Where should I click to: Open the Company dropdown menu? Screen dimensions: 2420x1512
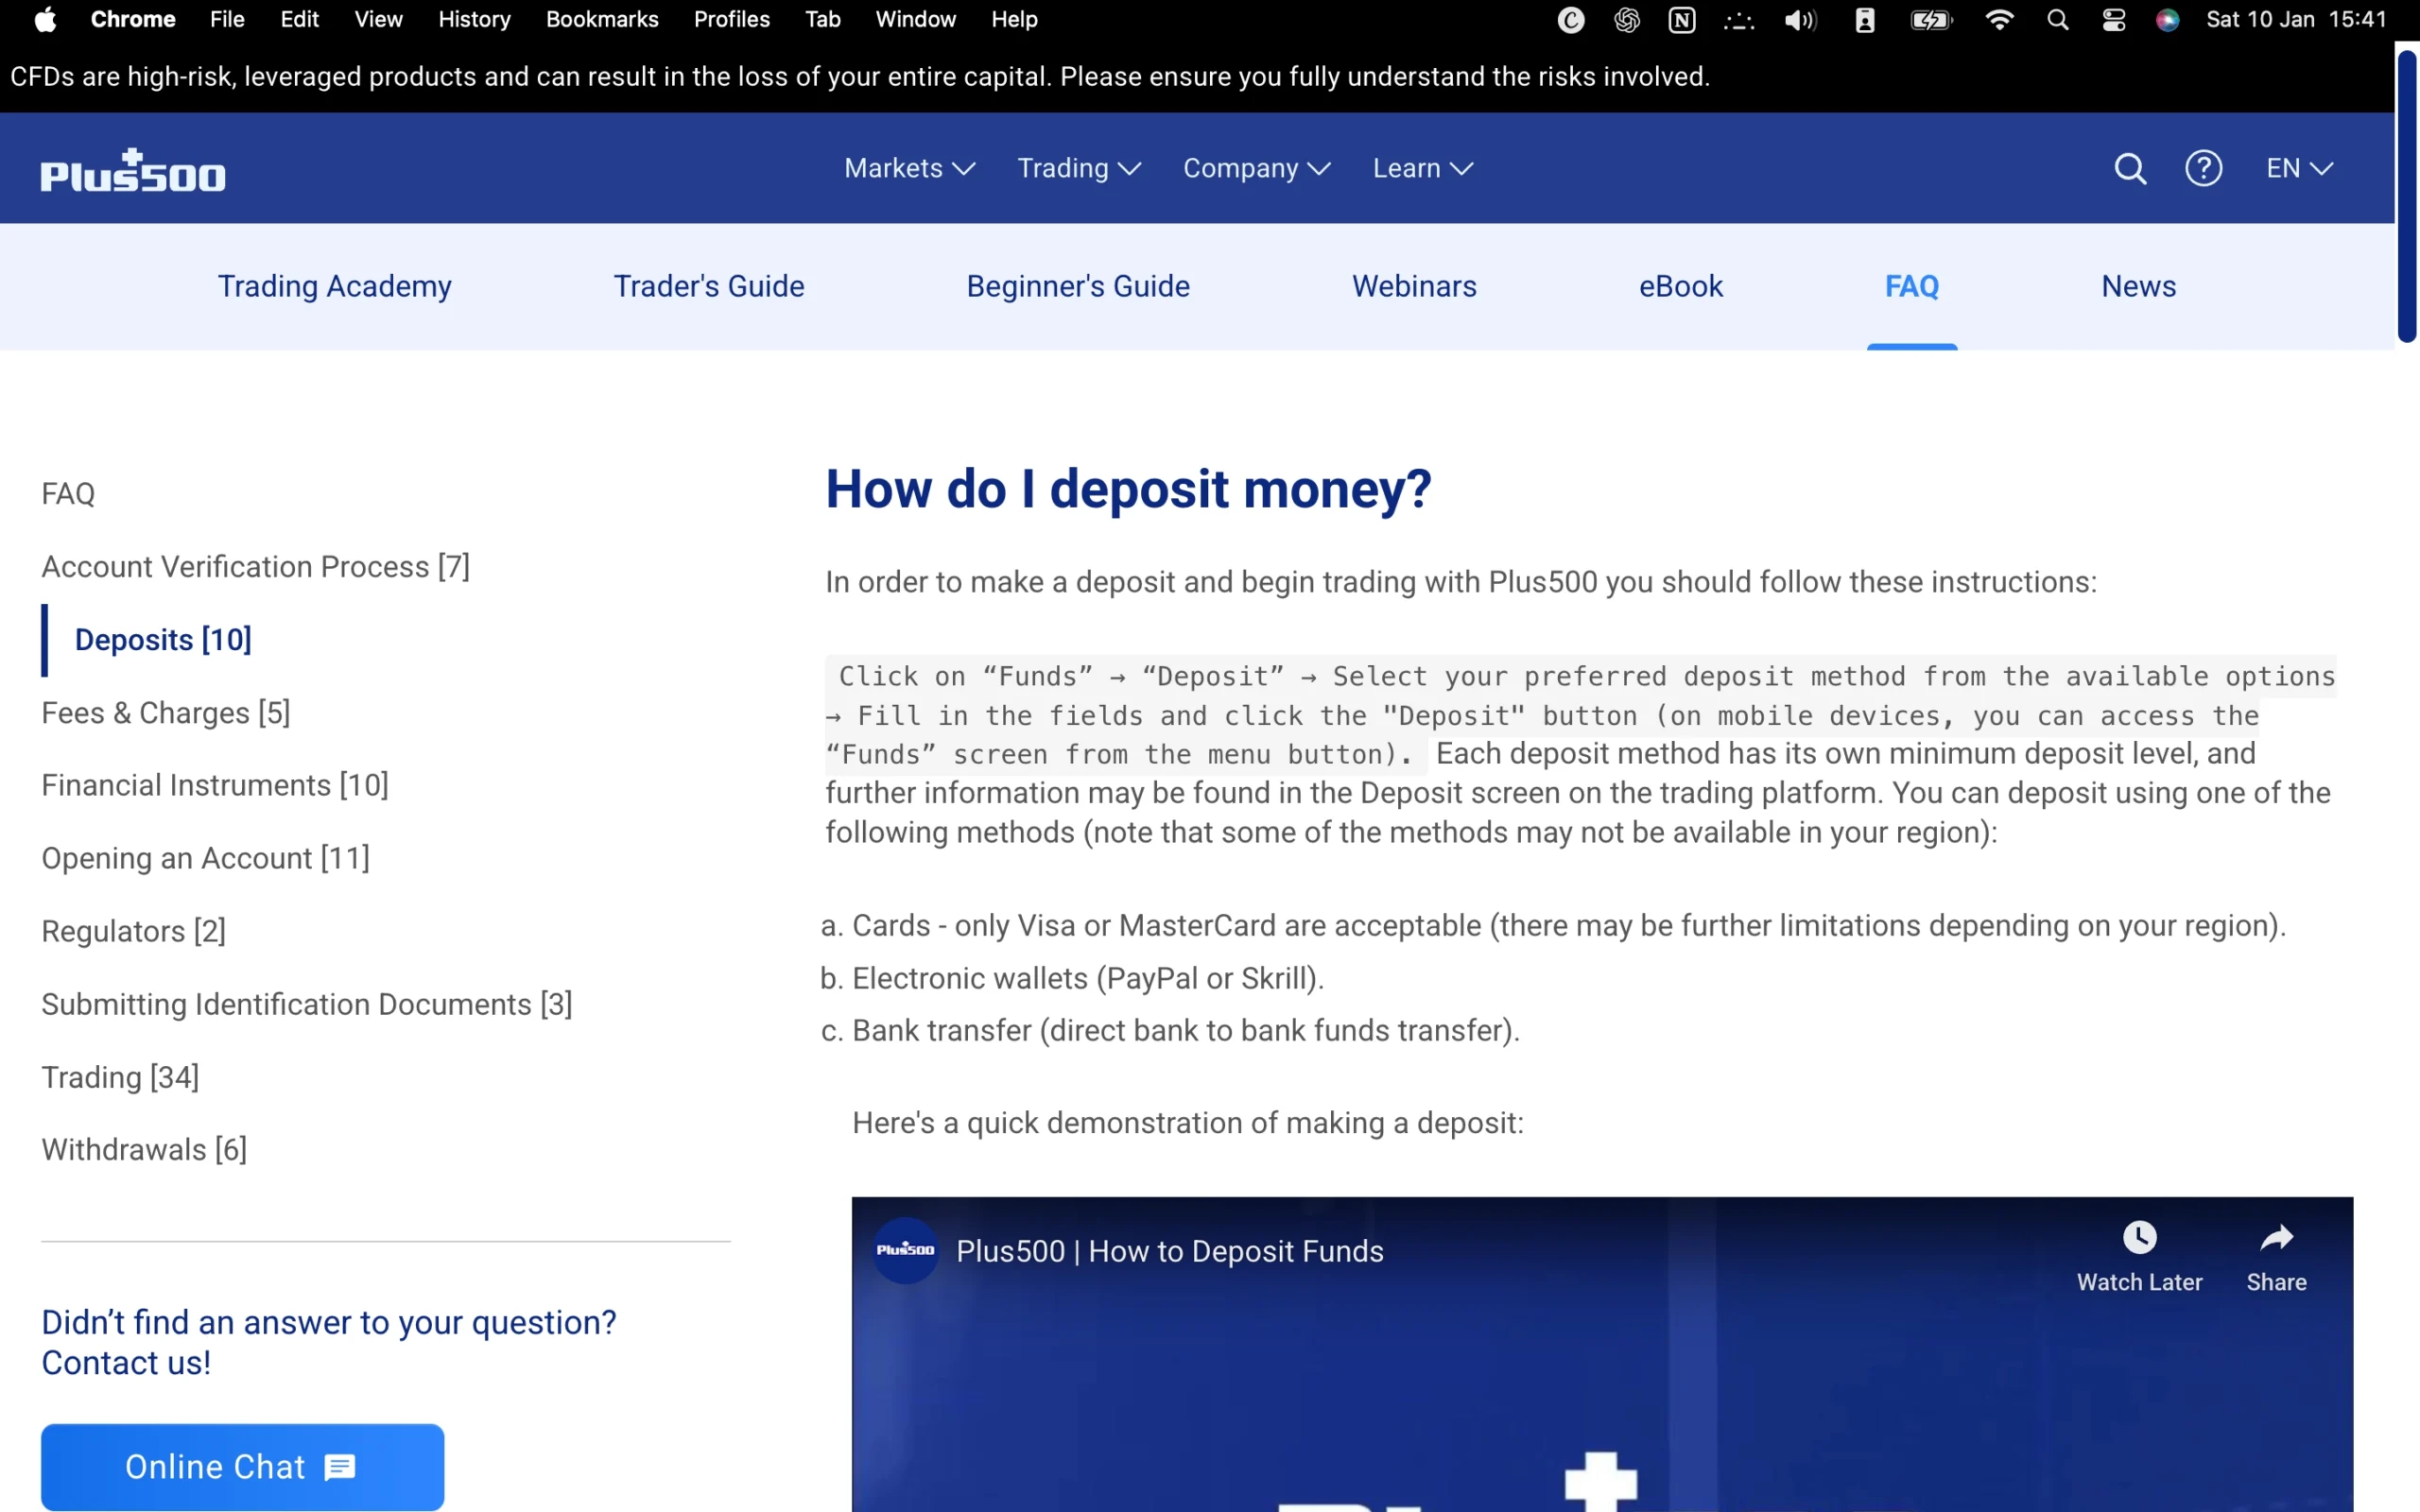[x=1256, y=168]
